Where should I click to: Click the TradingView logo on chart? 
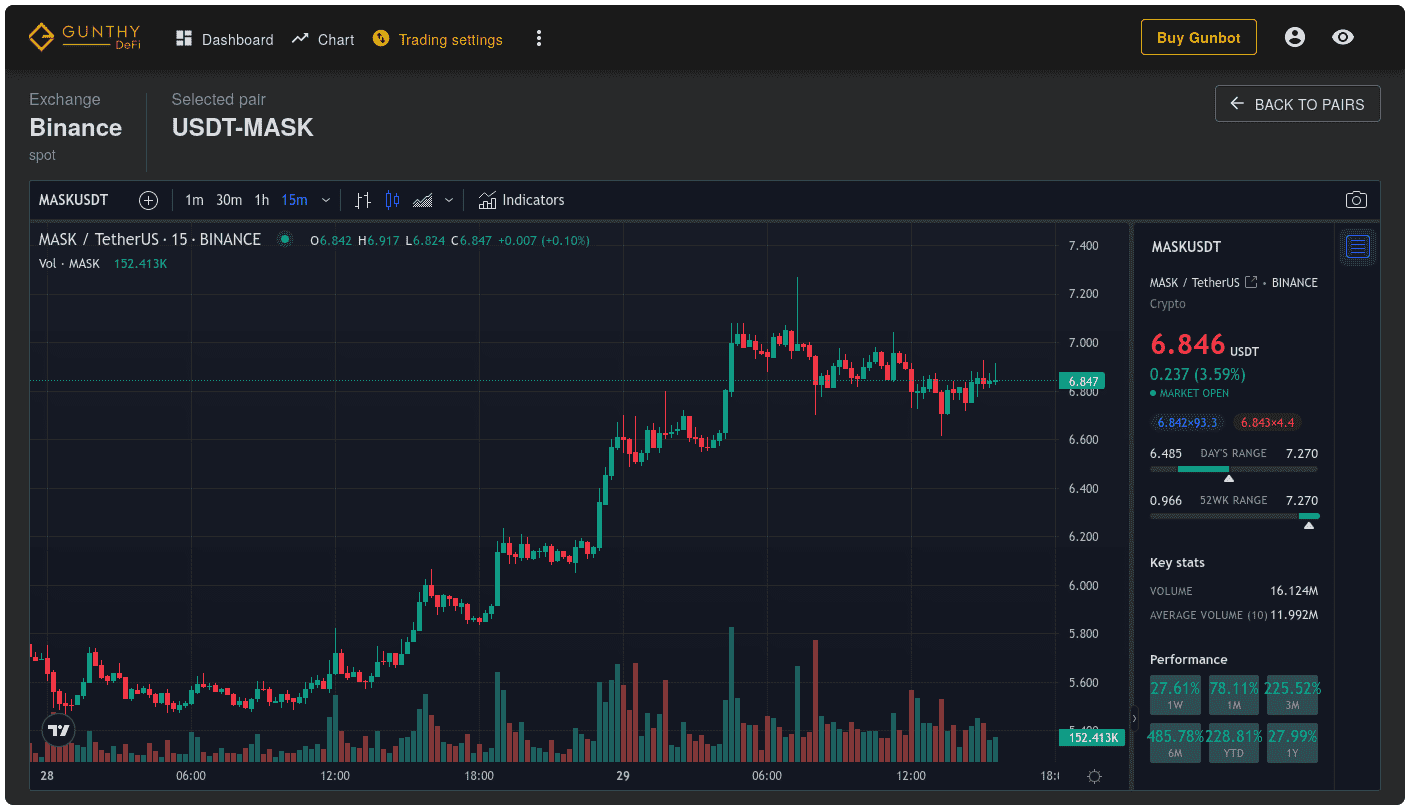tap(59, 730)
